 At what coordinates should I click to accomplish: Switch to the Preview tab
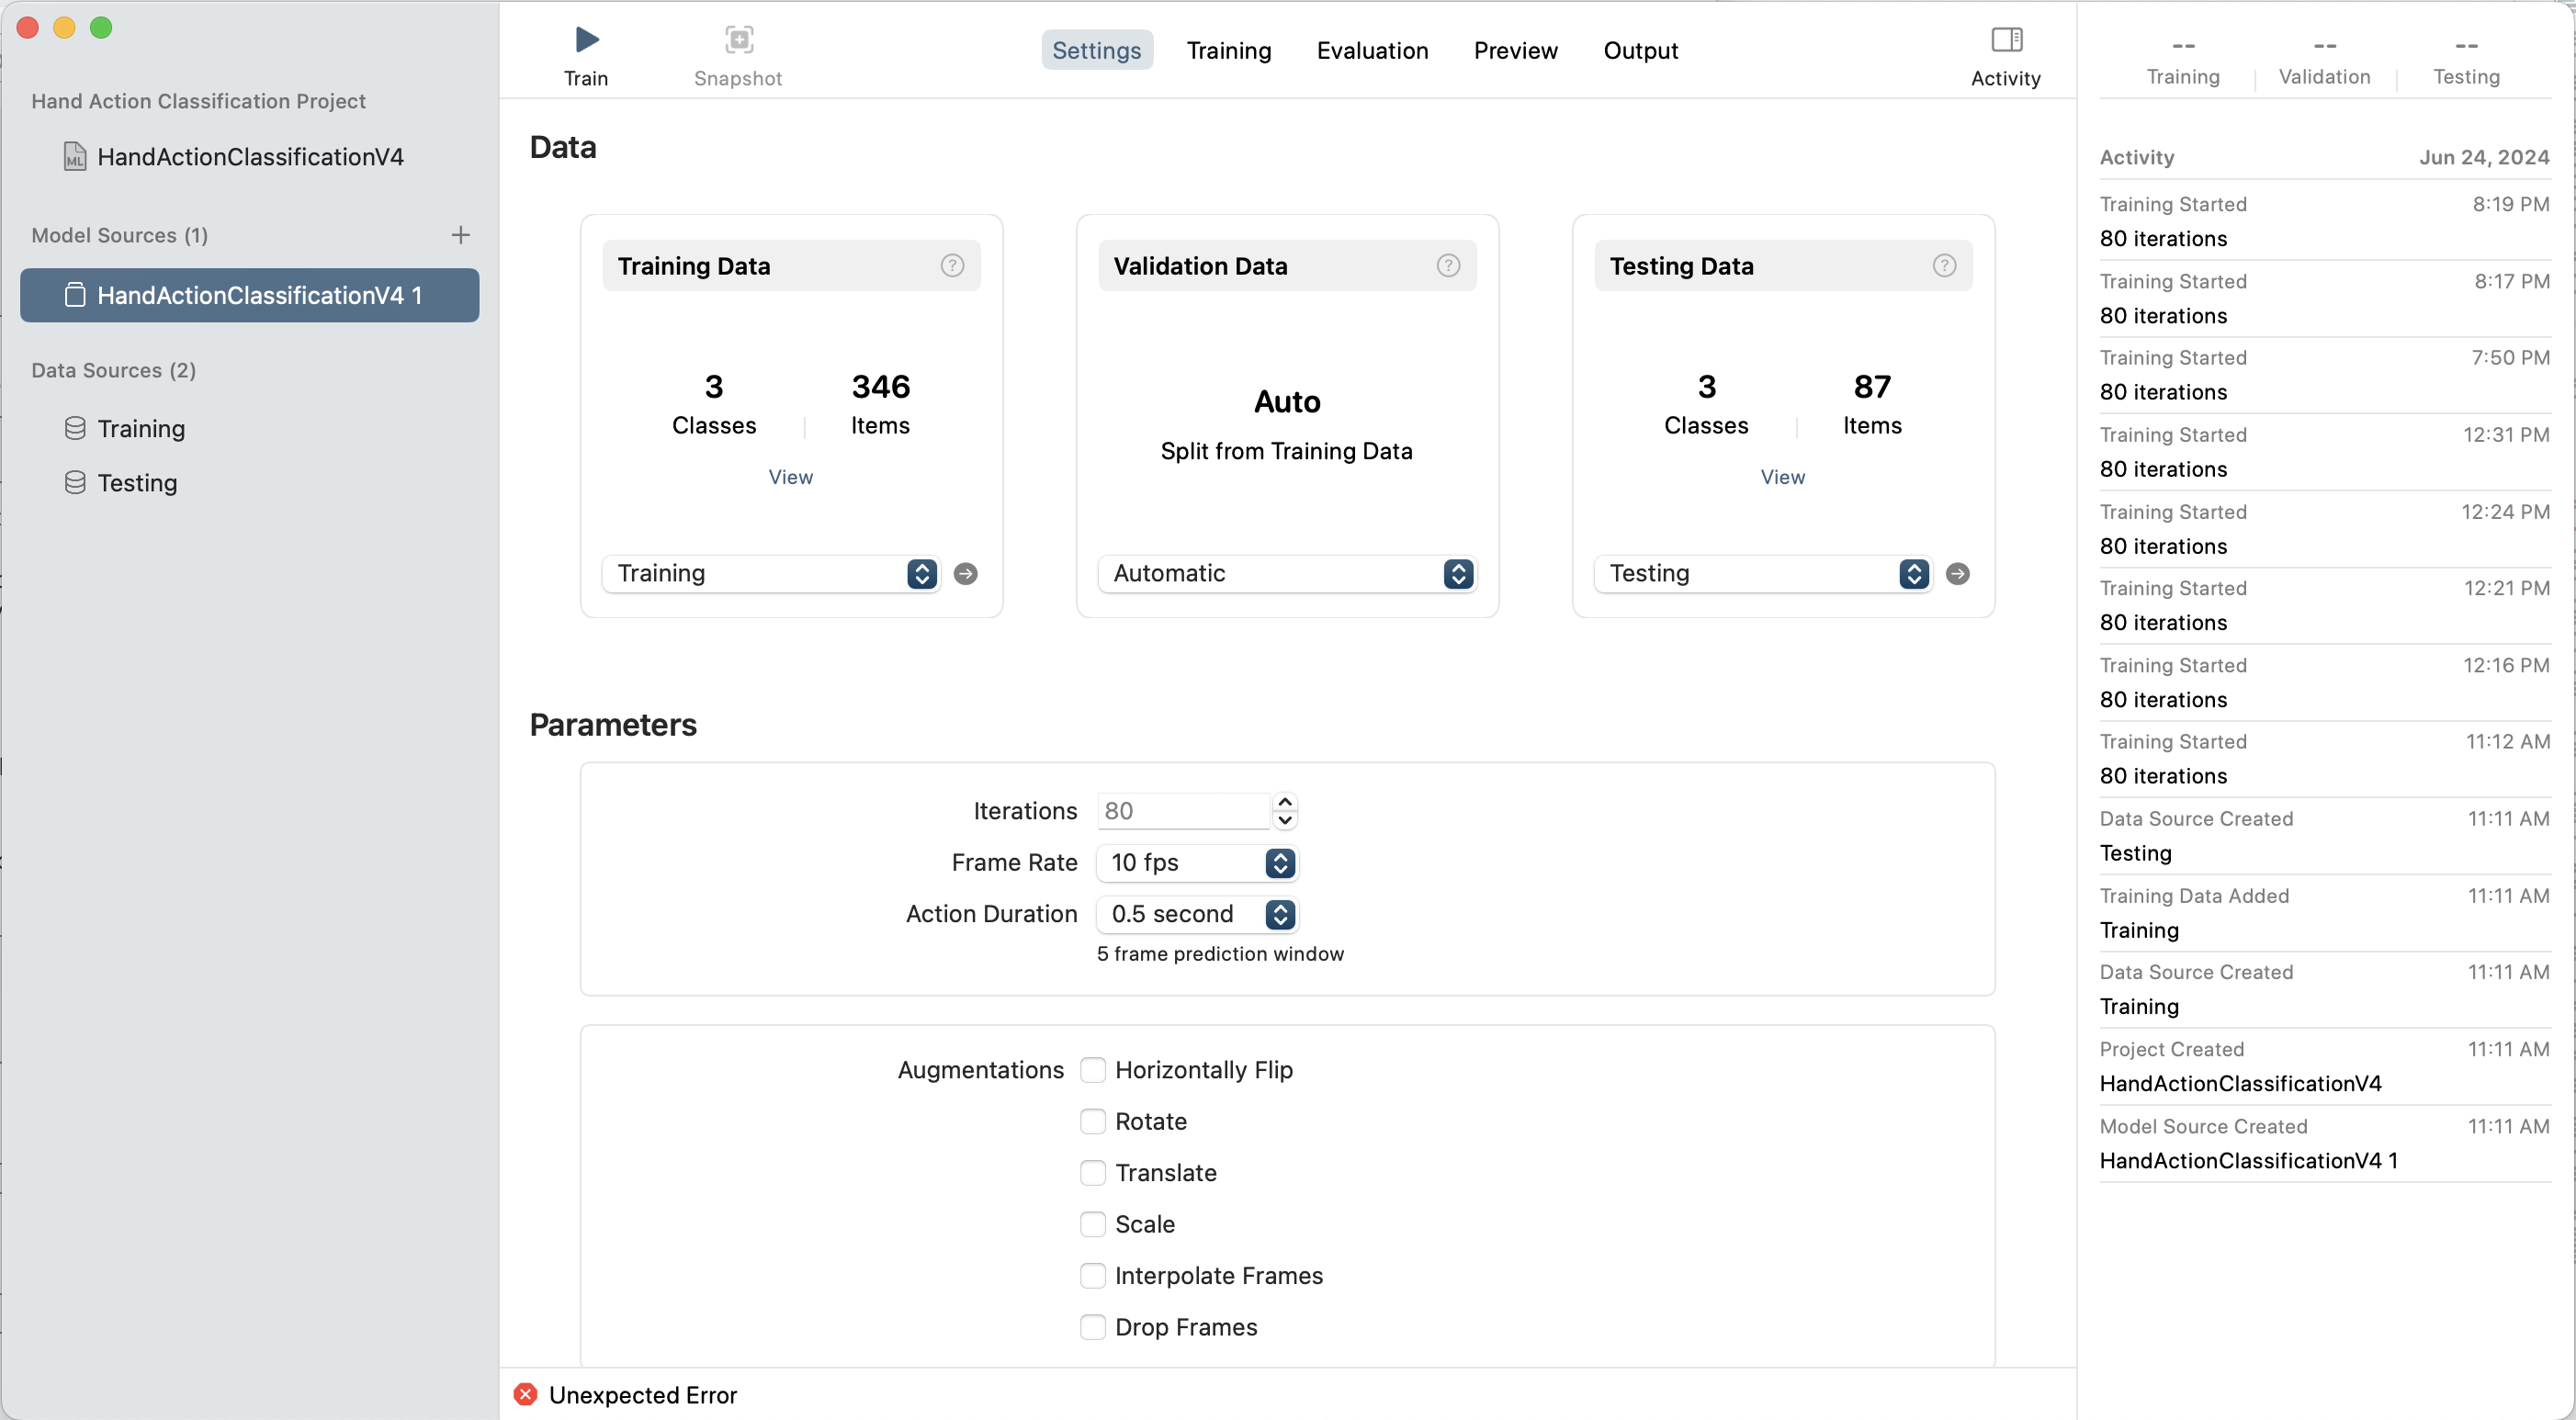[1514, 51]
